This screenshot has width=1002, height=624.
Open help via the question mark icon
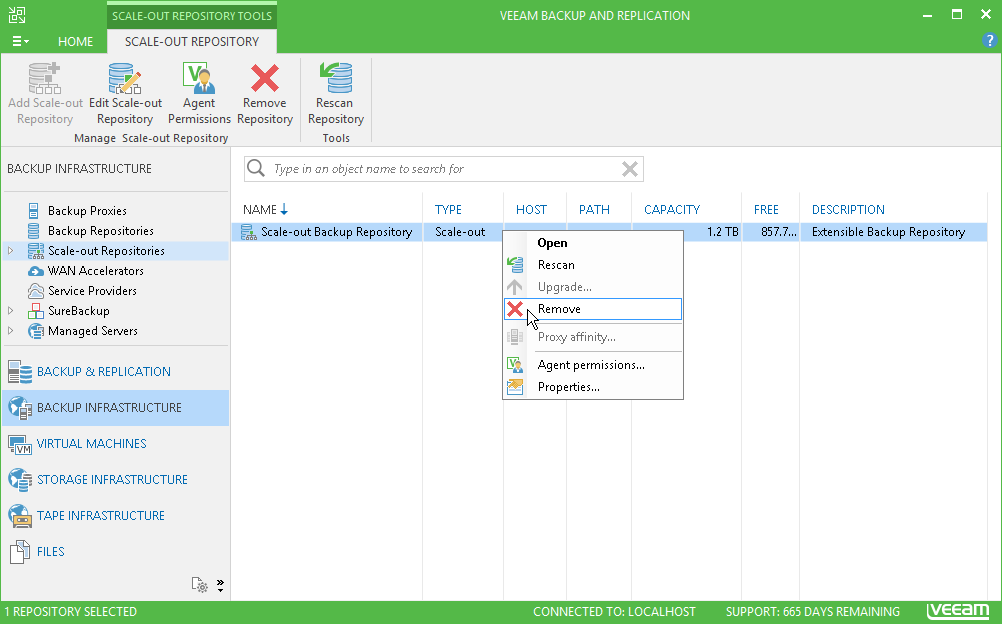point(989,40)
